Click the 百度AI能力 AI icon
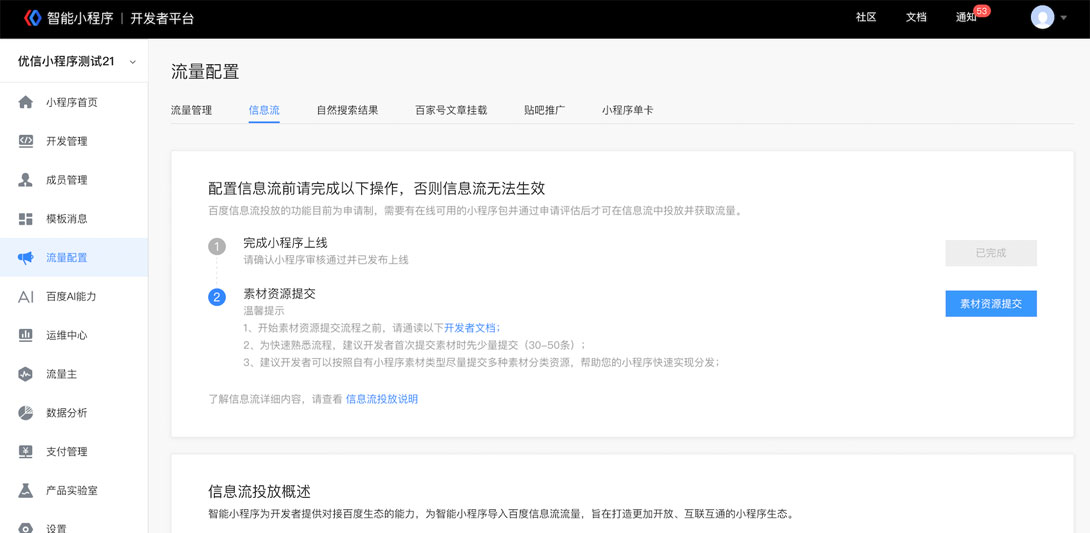 click(26, 297)
